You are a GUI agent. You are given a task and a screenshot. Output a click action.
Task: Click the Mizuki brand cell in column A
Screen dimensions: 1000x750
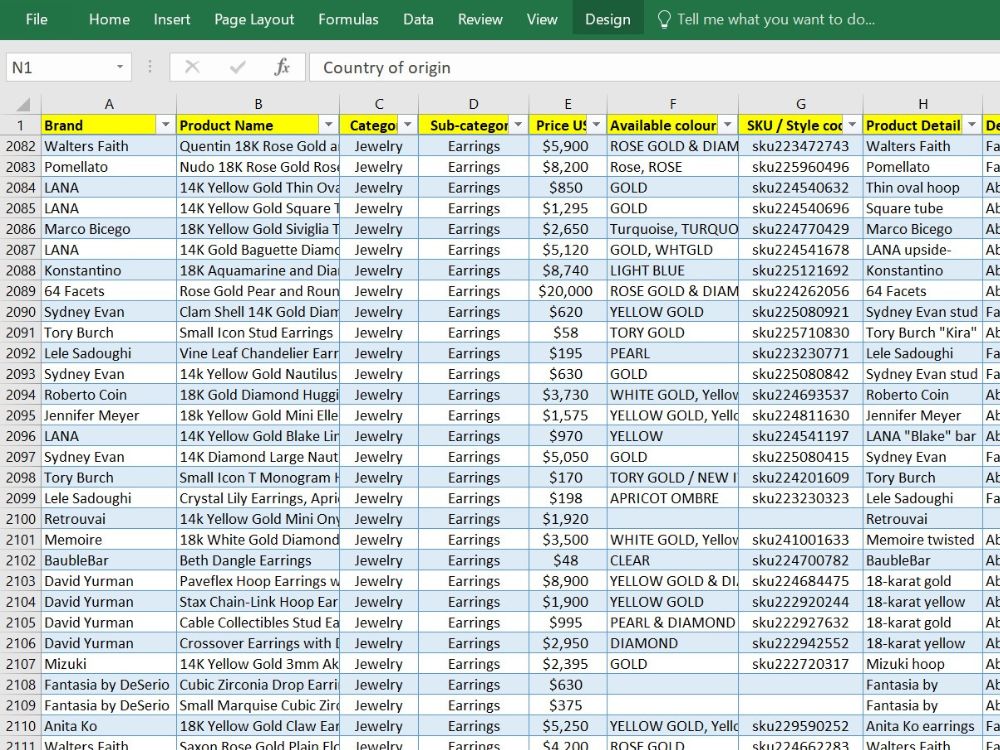point(109,664)
